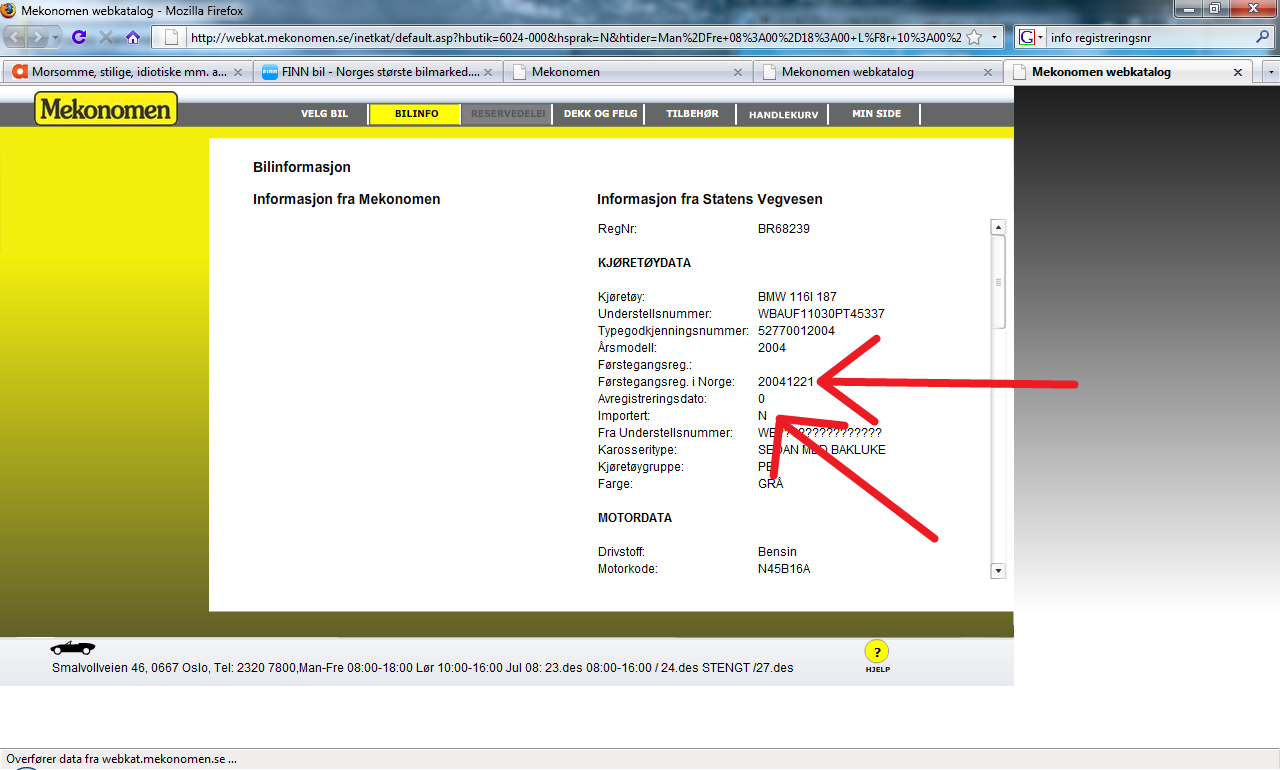
Task: Open the BILINFO menu
Action: coord(416,114)
